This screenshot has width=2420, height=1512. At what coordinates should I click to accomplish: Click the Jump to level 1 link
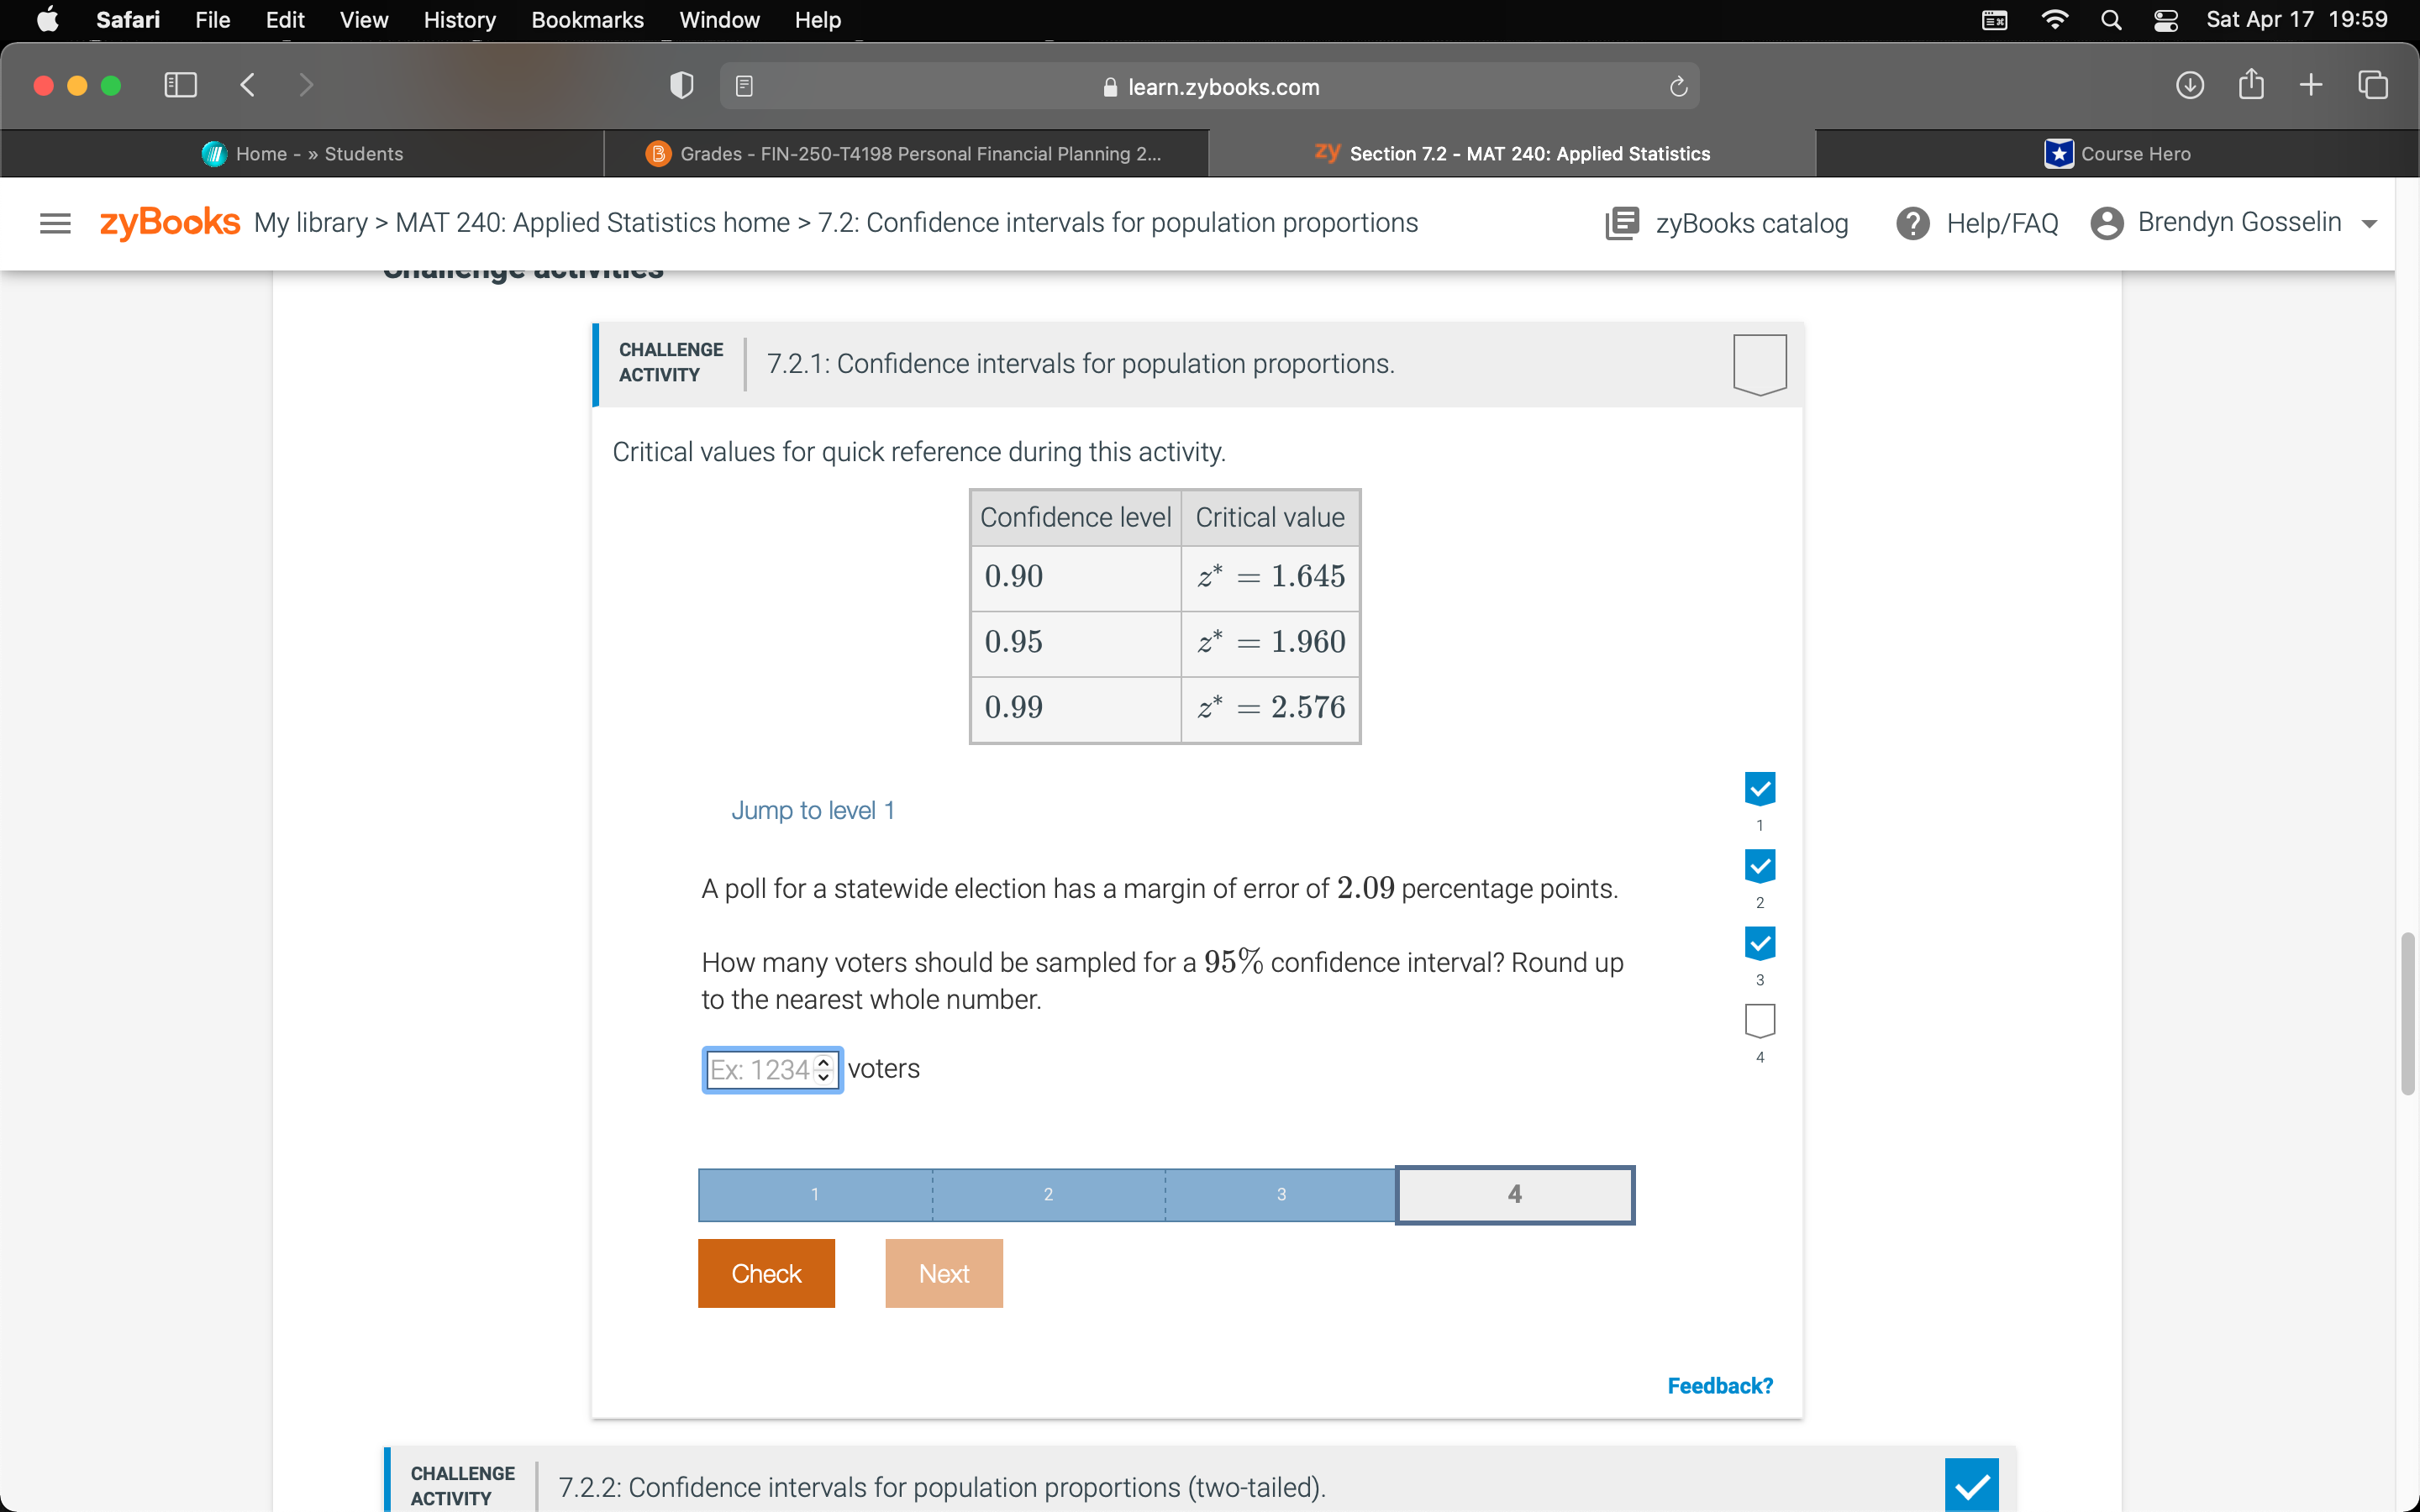[812, 810]
